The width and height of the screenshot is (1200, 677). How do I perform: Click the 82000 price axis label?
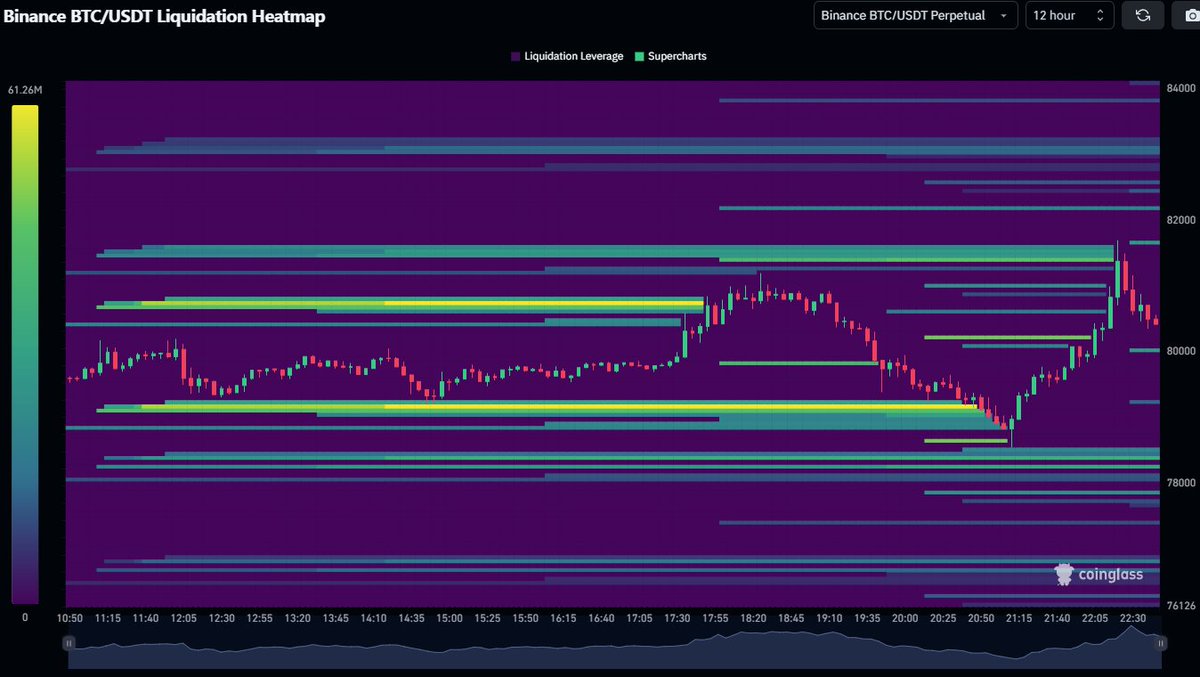(1179, 219)
